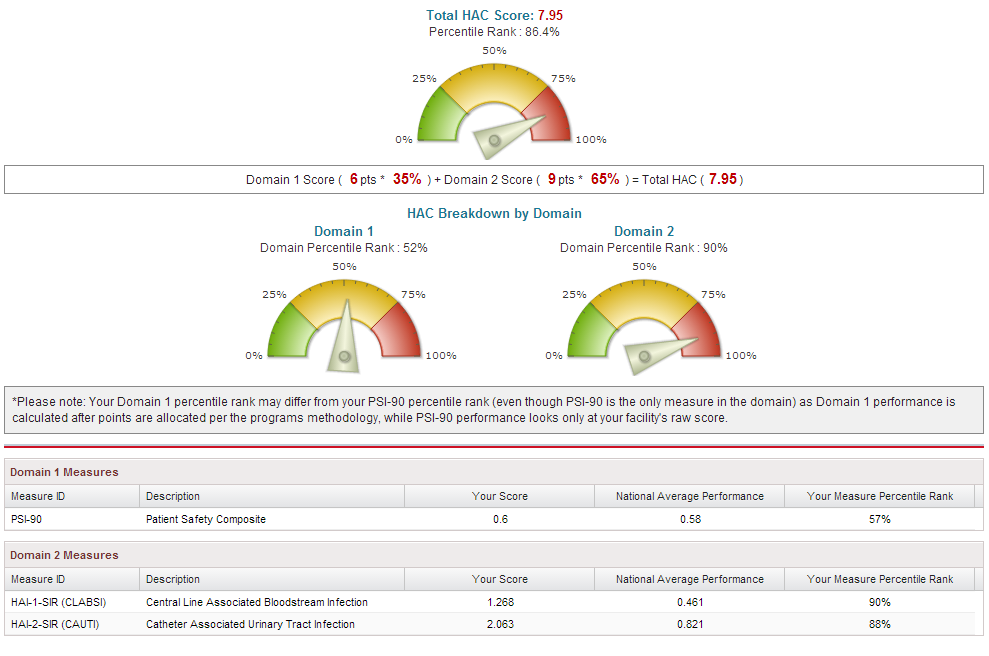Select green zone of Domain 1 gauge
Image resolution: width=989 pixels, height=656 pixels.
point(285,326)
